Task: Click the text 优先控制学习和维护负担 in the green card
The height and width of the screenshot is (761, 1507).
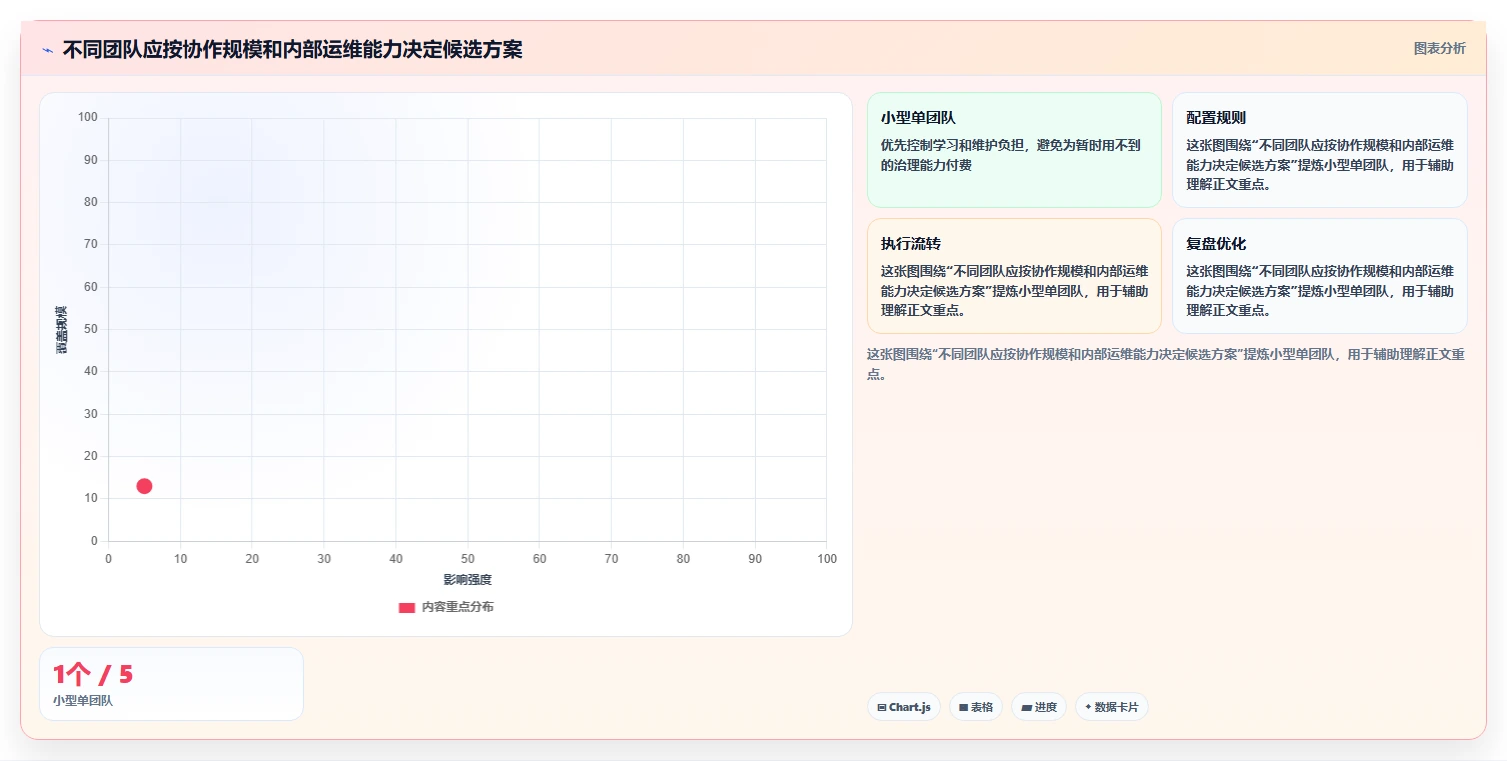Action: click(x=955, y=146)
